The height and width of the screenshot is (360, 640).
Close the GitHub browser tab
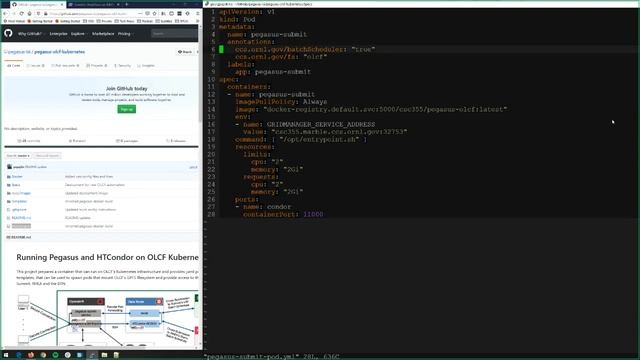click(x=62, y=4)
